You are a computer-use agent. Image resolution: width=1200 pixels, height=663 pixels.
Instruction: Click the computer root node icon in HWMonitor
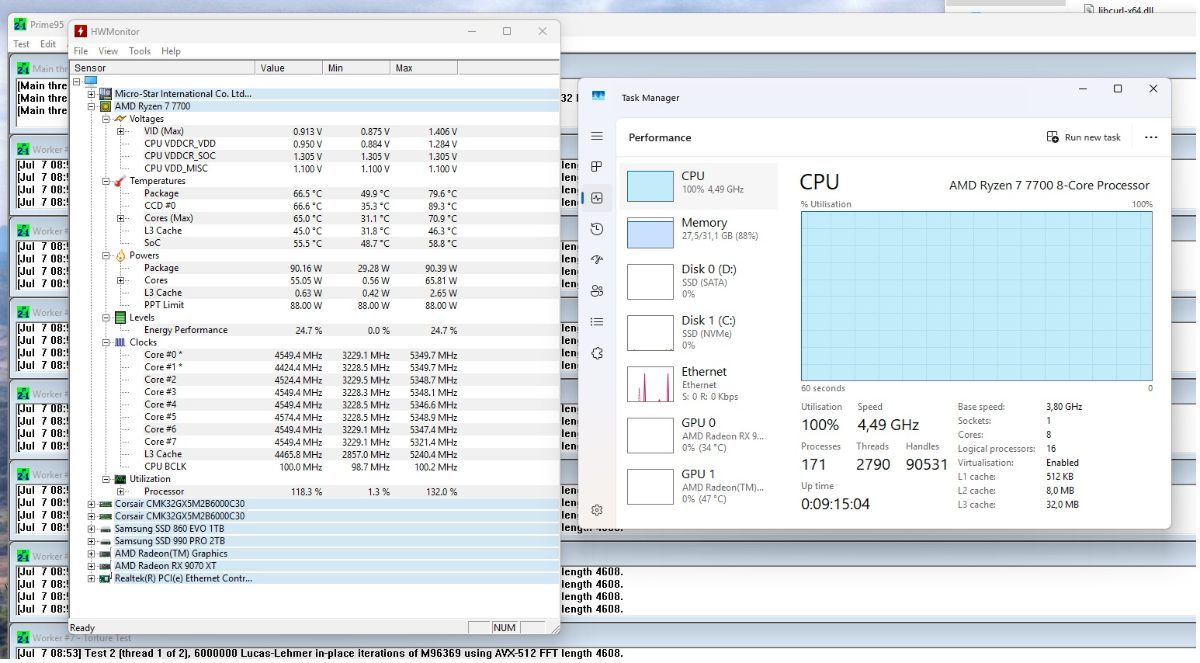click(x=90, y=81)
